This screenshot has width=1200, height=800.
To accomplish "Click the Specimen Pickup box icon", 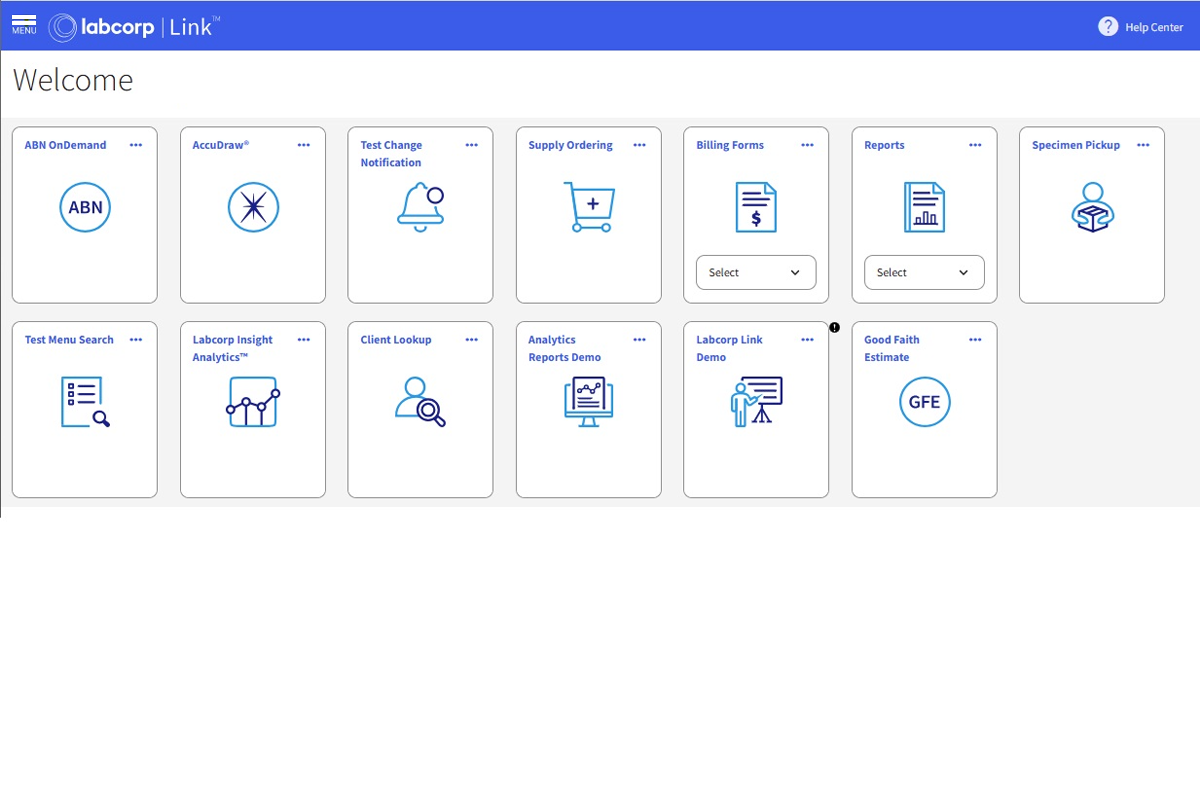I will click(1091, 207).
